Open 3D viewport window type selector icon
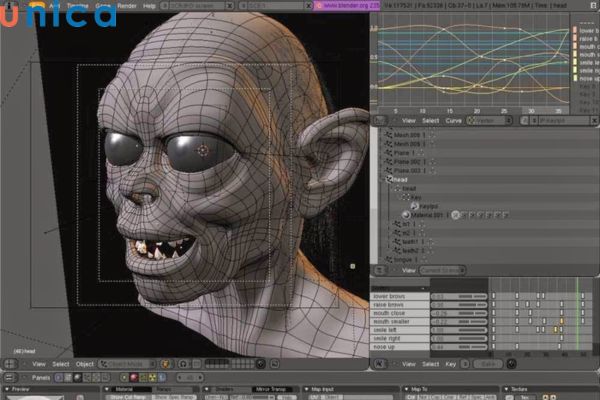The width and height of the screenshot is (600, 400). pyautogui.click(x=10, y=364)
